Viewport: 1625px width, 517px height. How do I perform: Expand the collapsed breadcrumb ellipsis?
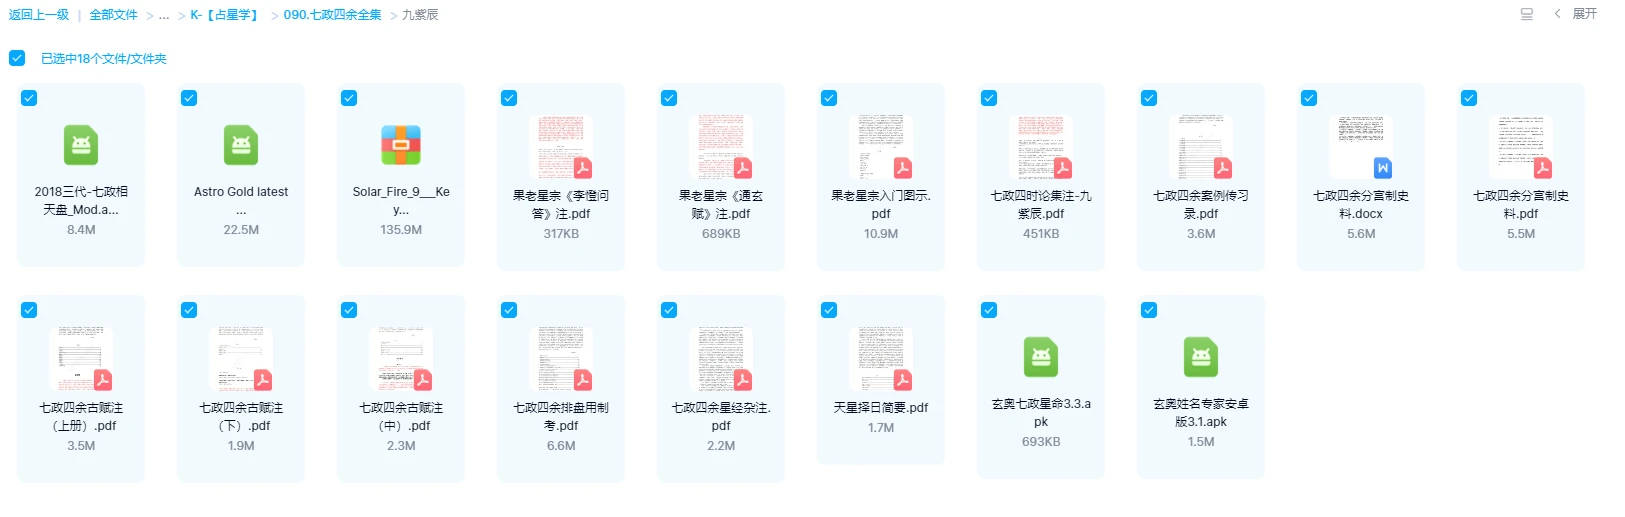(x=164, y=15)
